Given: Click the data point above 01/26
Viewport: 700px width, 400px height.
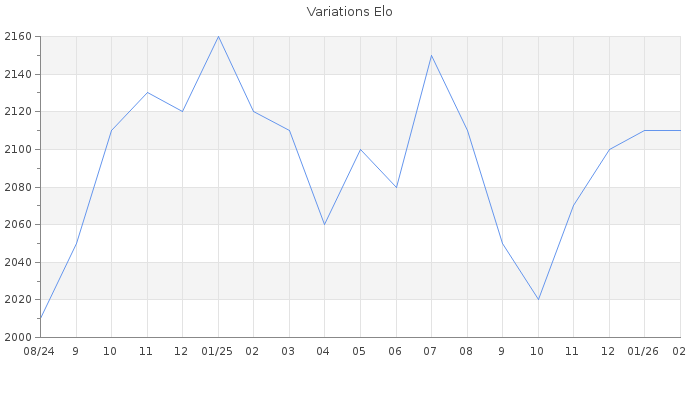Looking at the screenshot, I should (644, 130).
